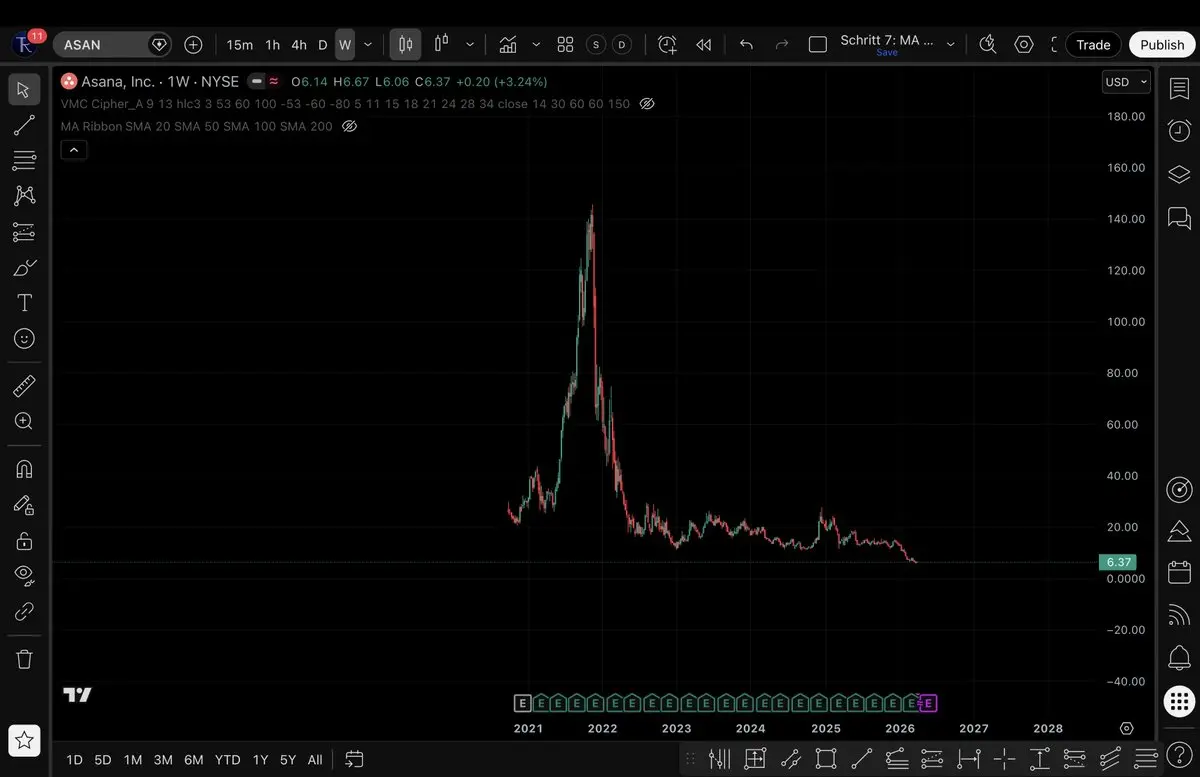Select the Text annotation tool
This screenshot has width=1200, height=777.
24,303
